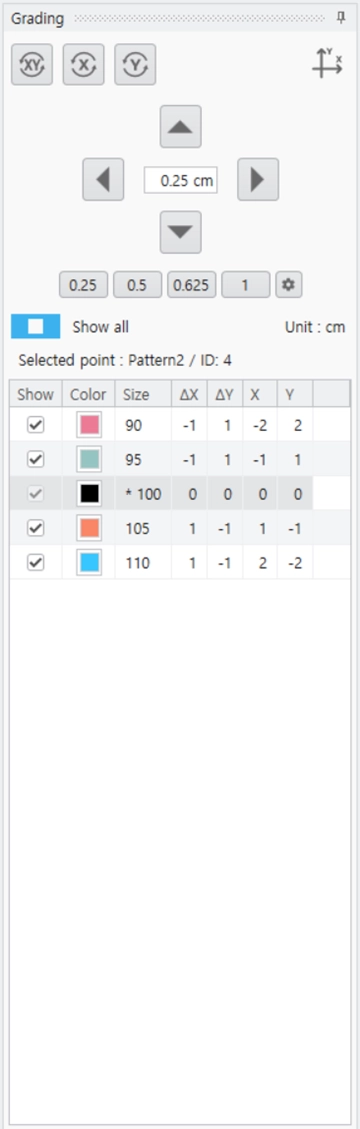Click the X flip grading icon
Viewport: 360px width, 1129px height.
pos(84,65)
